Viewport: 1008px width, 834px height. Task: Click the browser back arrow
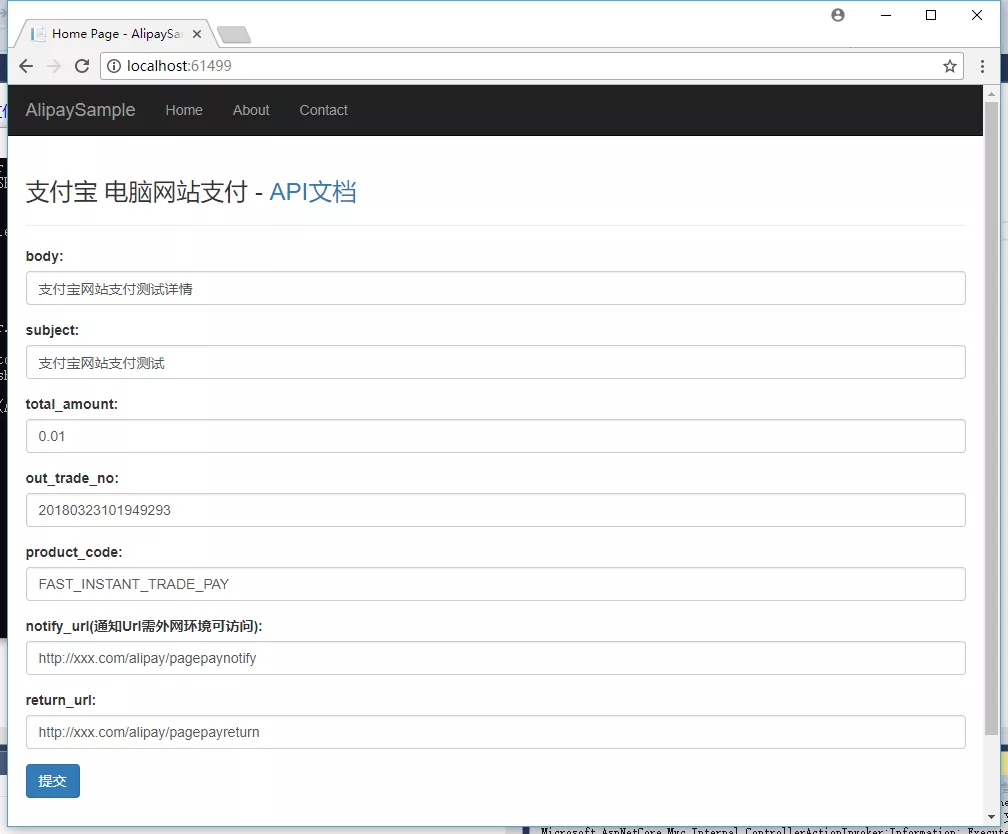(x=26, y=66)
